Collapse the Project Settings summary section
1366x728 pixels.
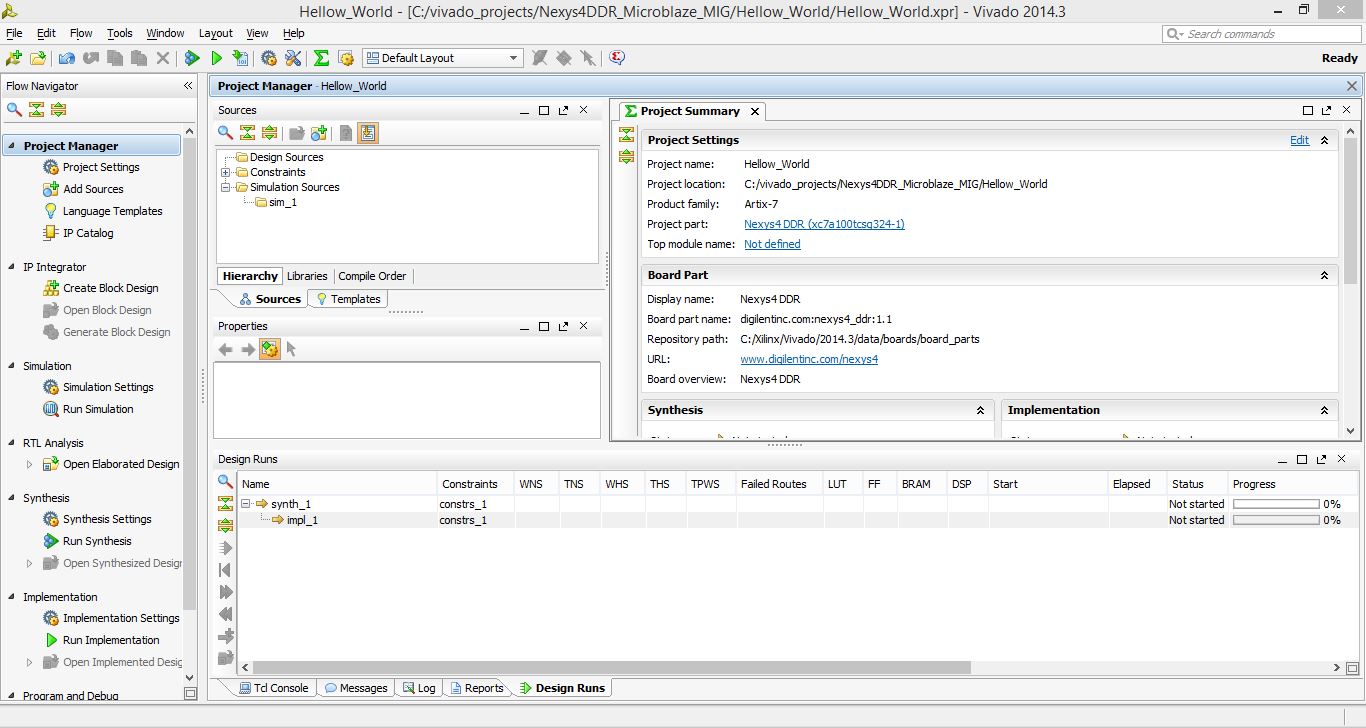[x=1324, y=140]
